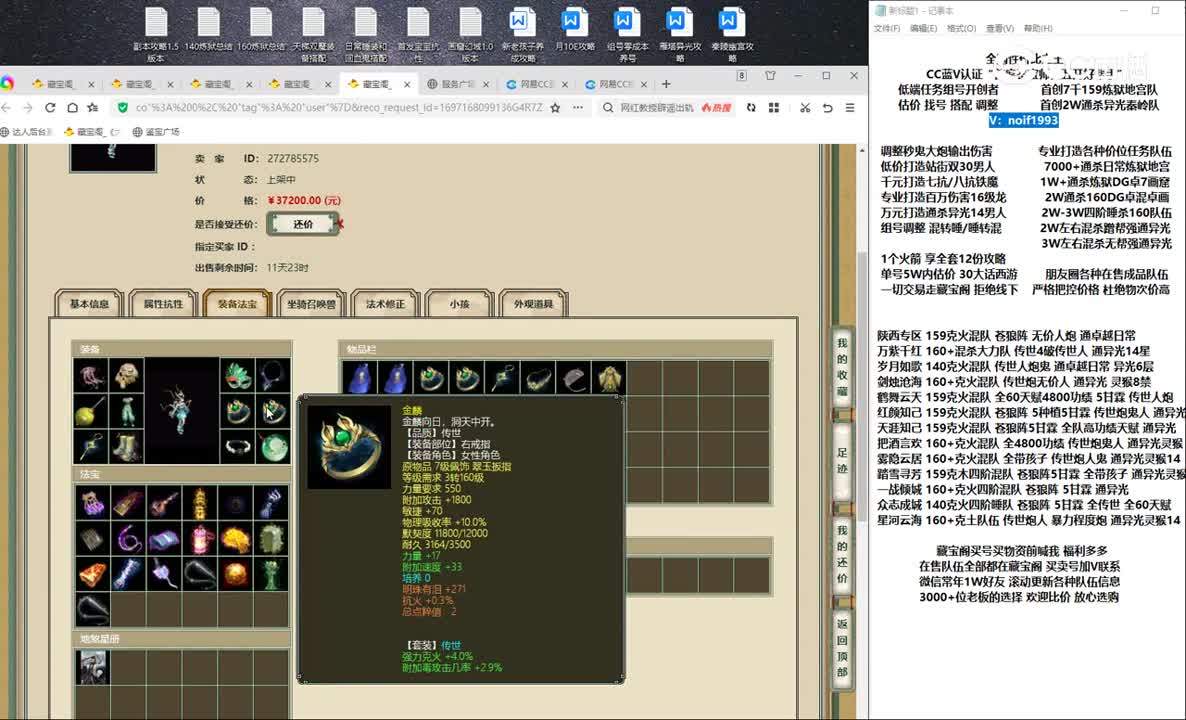Image resolution: width=1186 pixels, height=720 pixels.
Task: Open Notepad 帮助(H) menu
Action: tap(1038, 28)
